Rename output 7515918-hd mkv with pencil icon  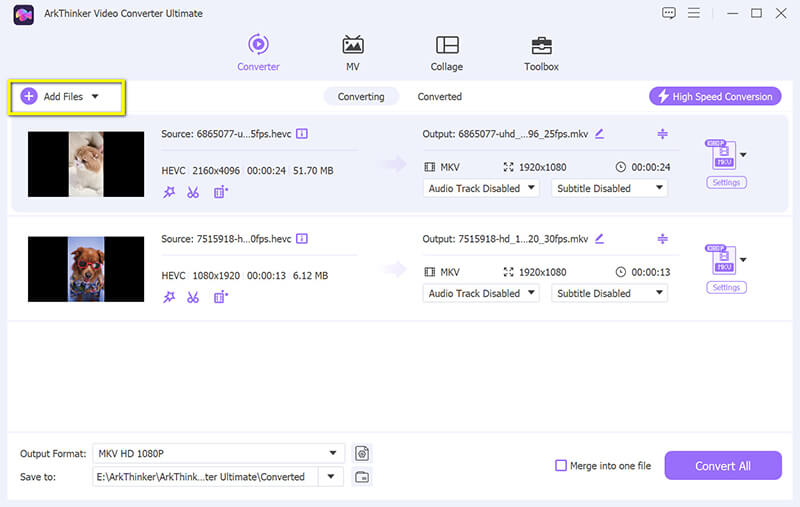[599, 239]
